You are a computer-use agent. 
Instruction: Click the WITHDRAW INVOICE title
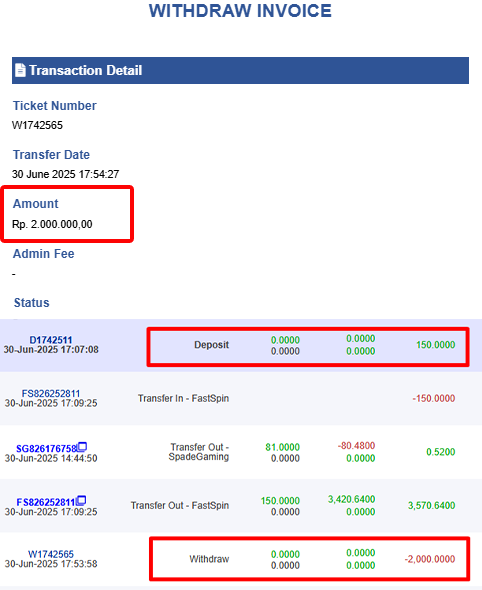click(240, 11)
